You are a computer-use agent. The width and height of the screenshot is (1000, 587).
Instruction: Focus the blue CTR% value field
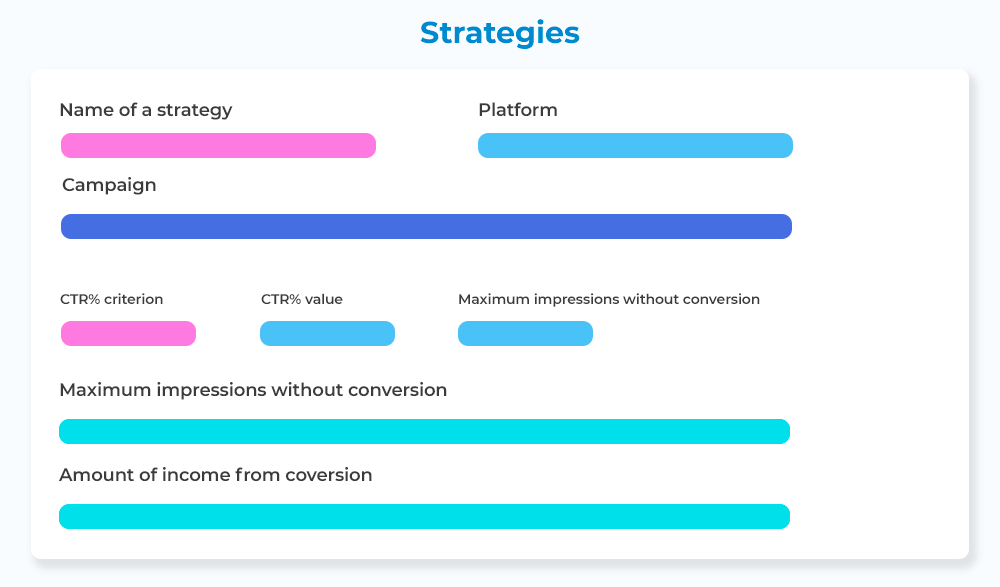coord(327,334)
